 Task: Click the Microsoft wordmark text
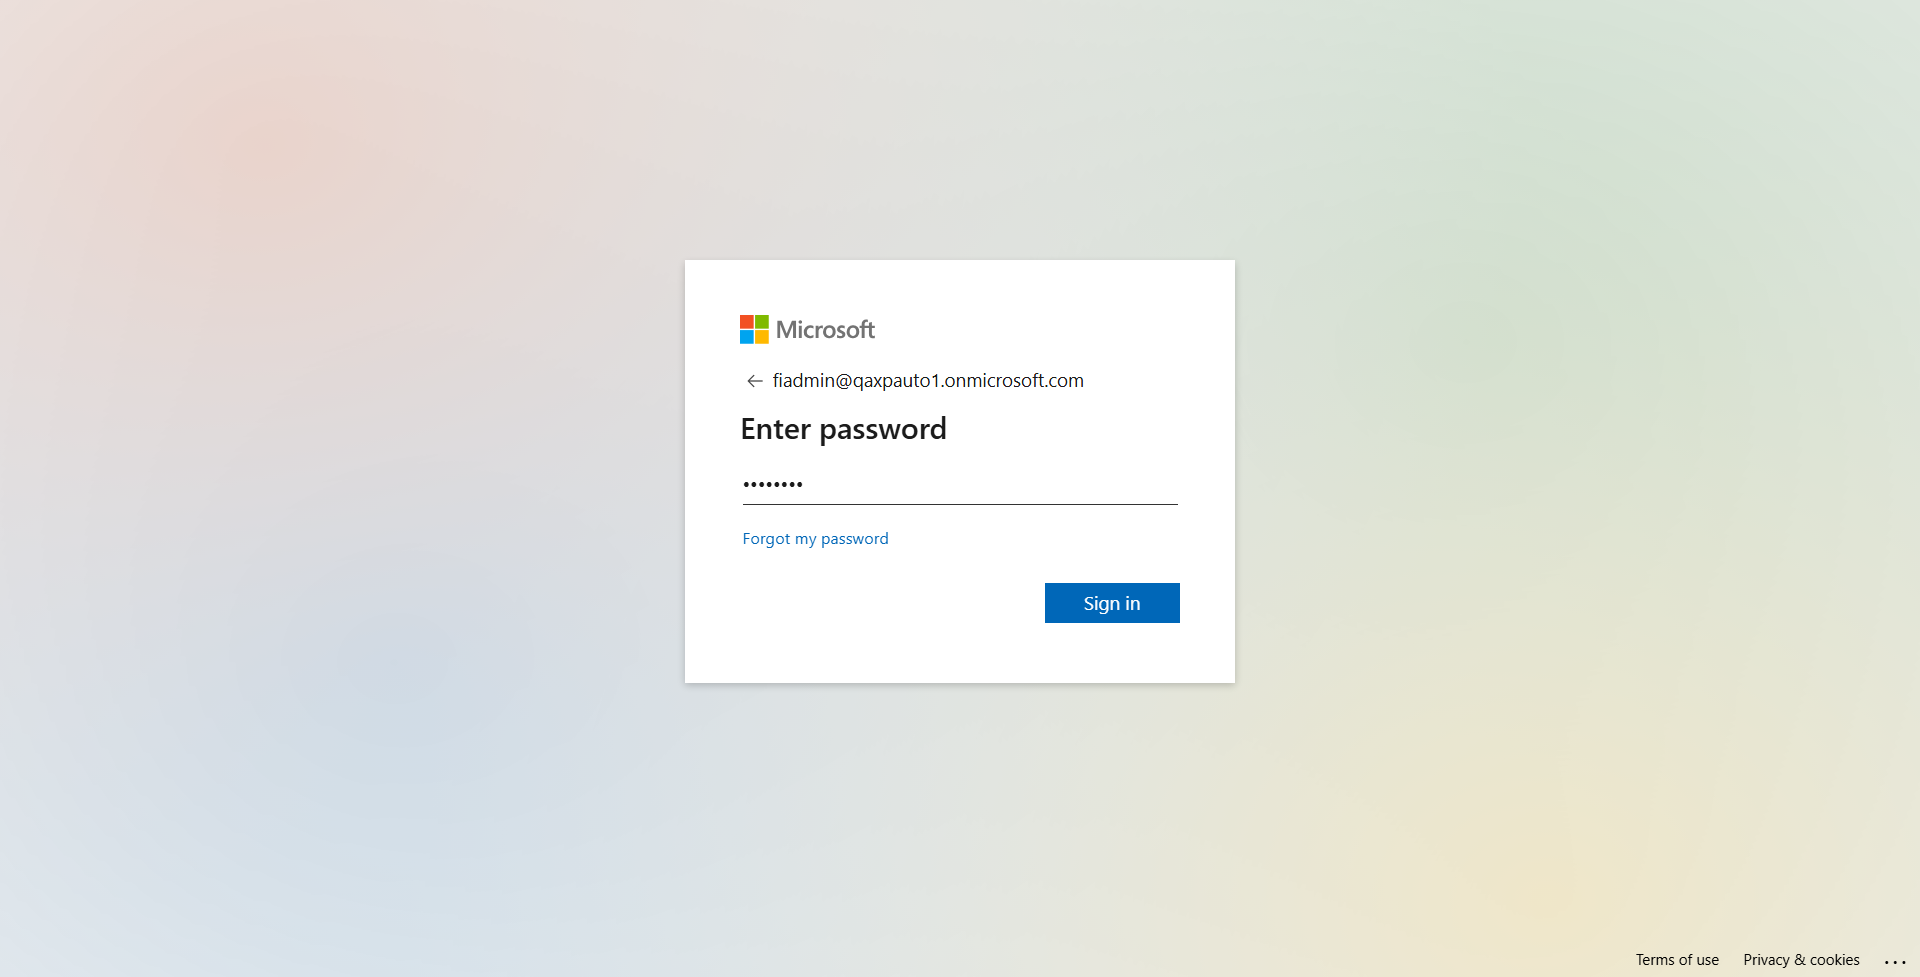tap(825, 330)
